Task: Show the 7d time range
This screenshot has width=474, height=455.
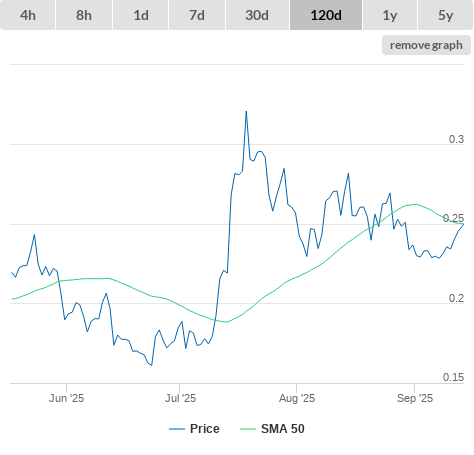Action: [197, 15]
